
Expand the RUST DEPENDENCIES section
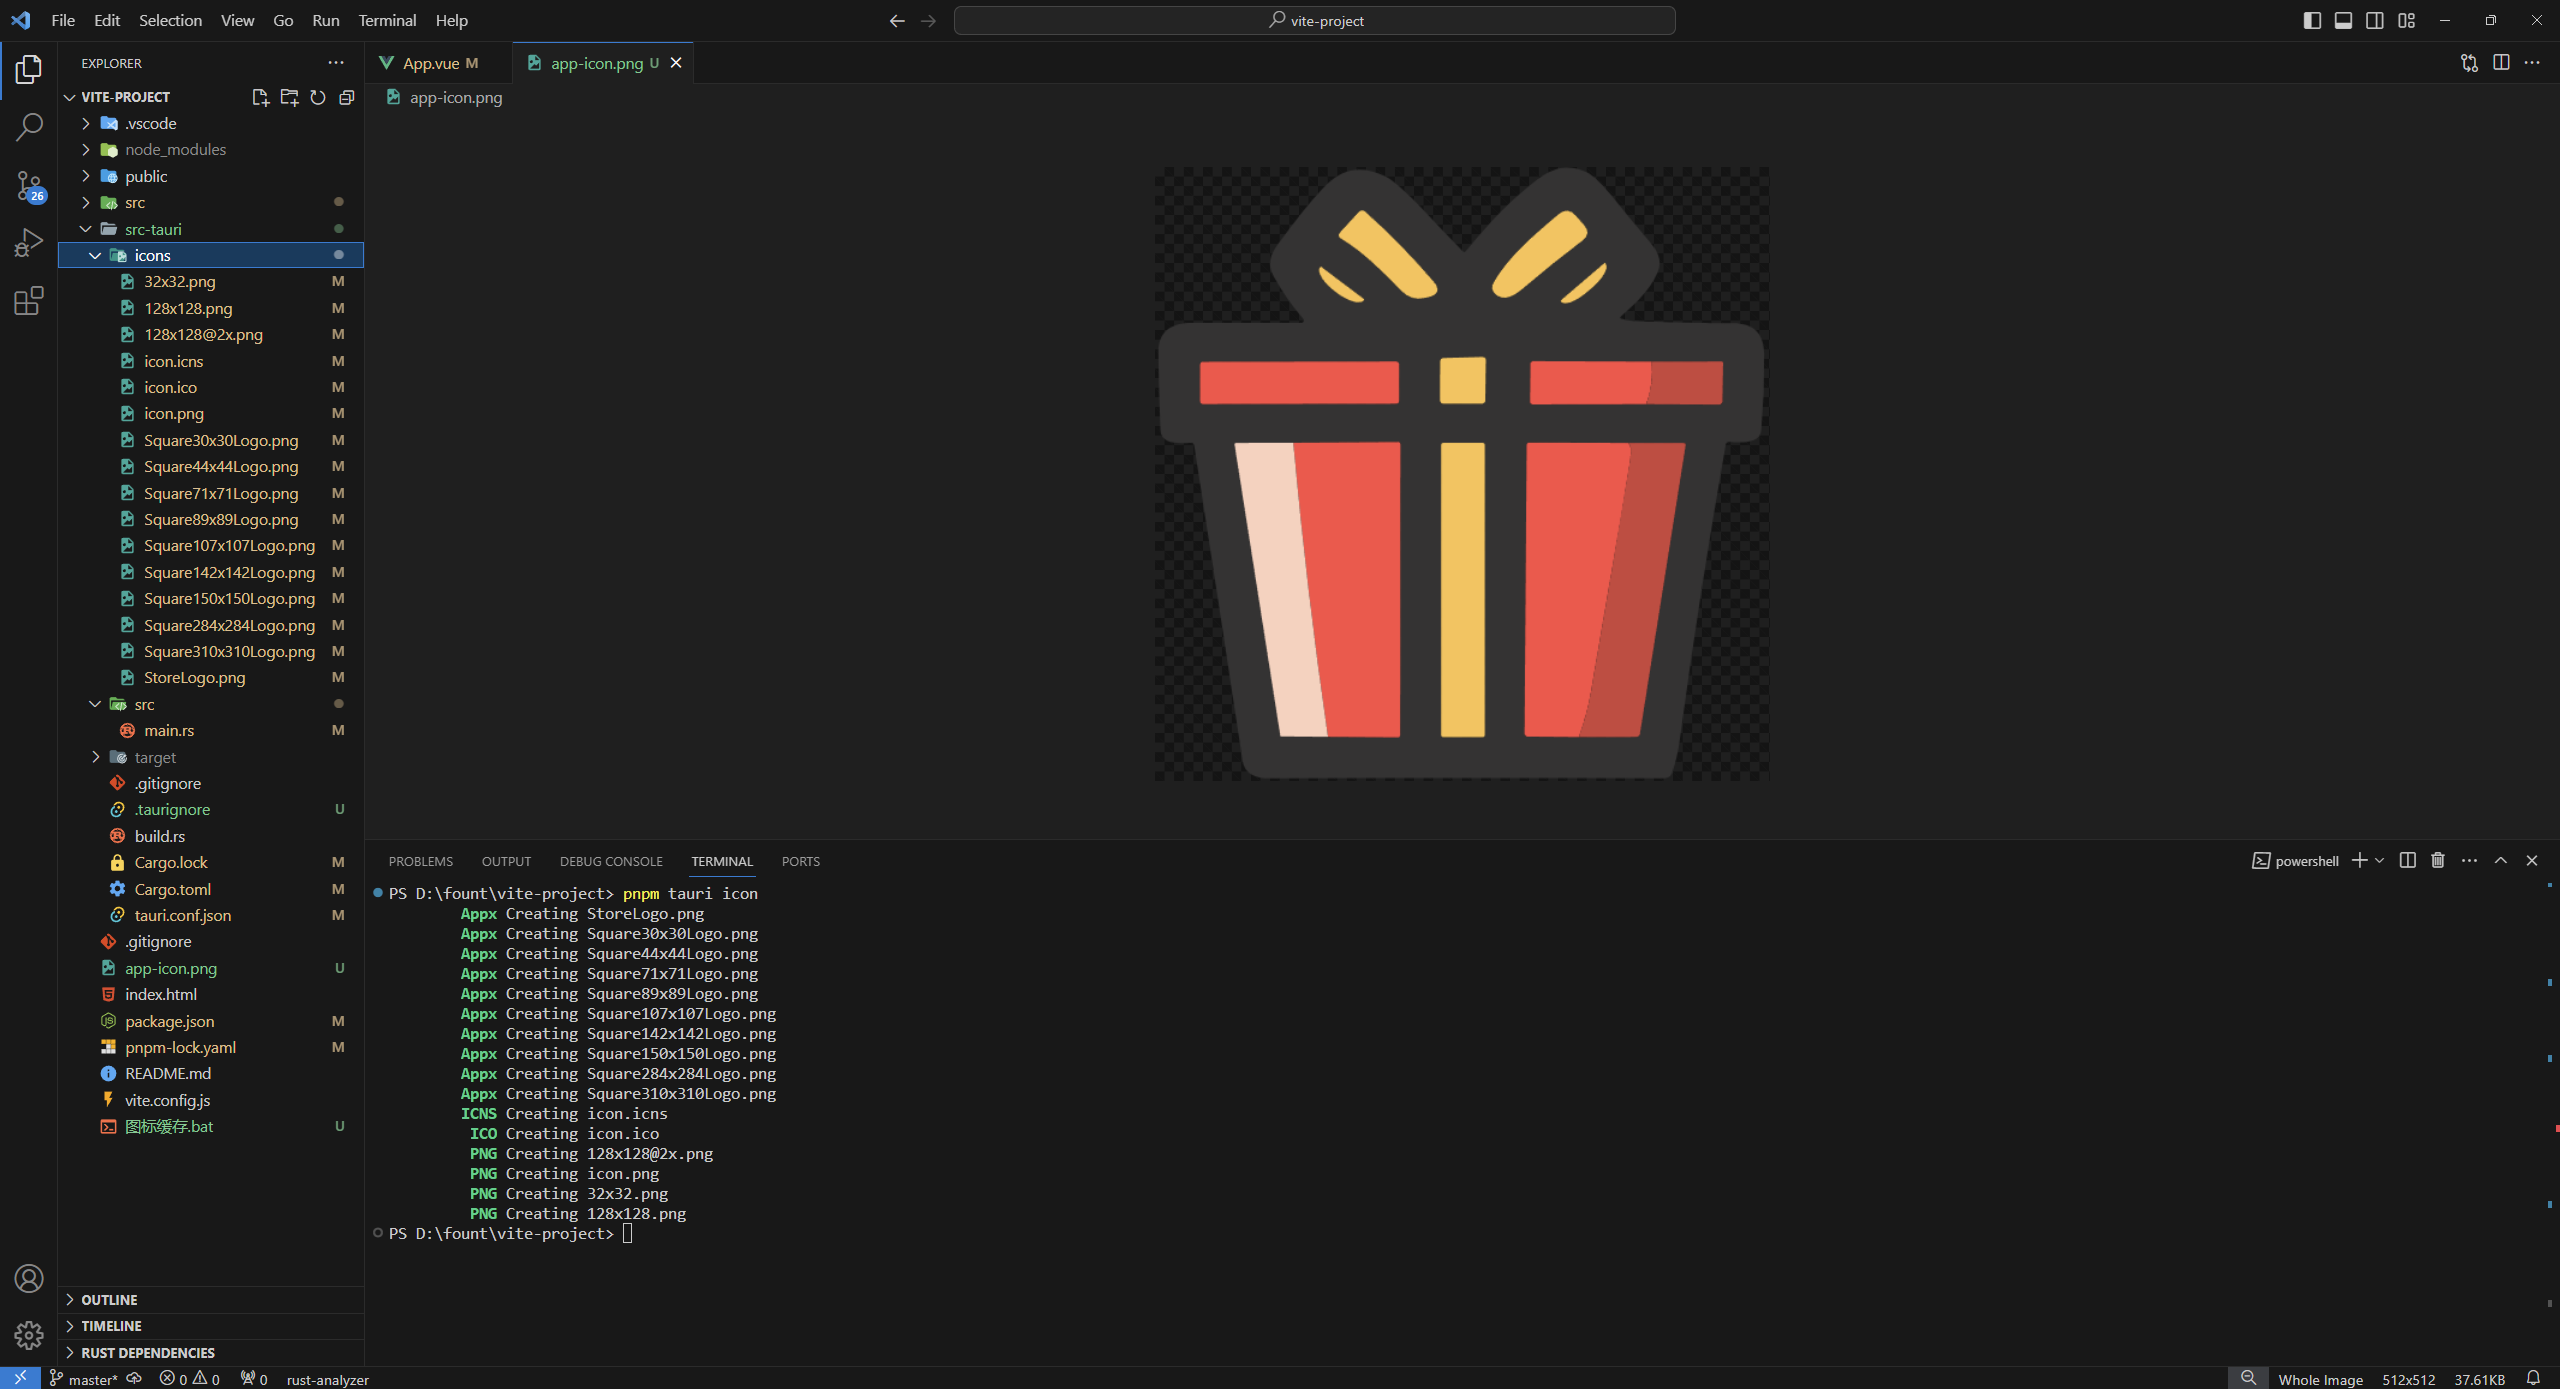tap(211, 1352)
